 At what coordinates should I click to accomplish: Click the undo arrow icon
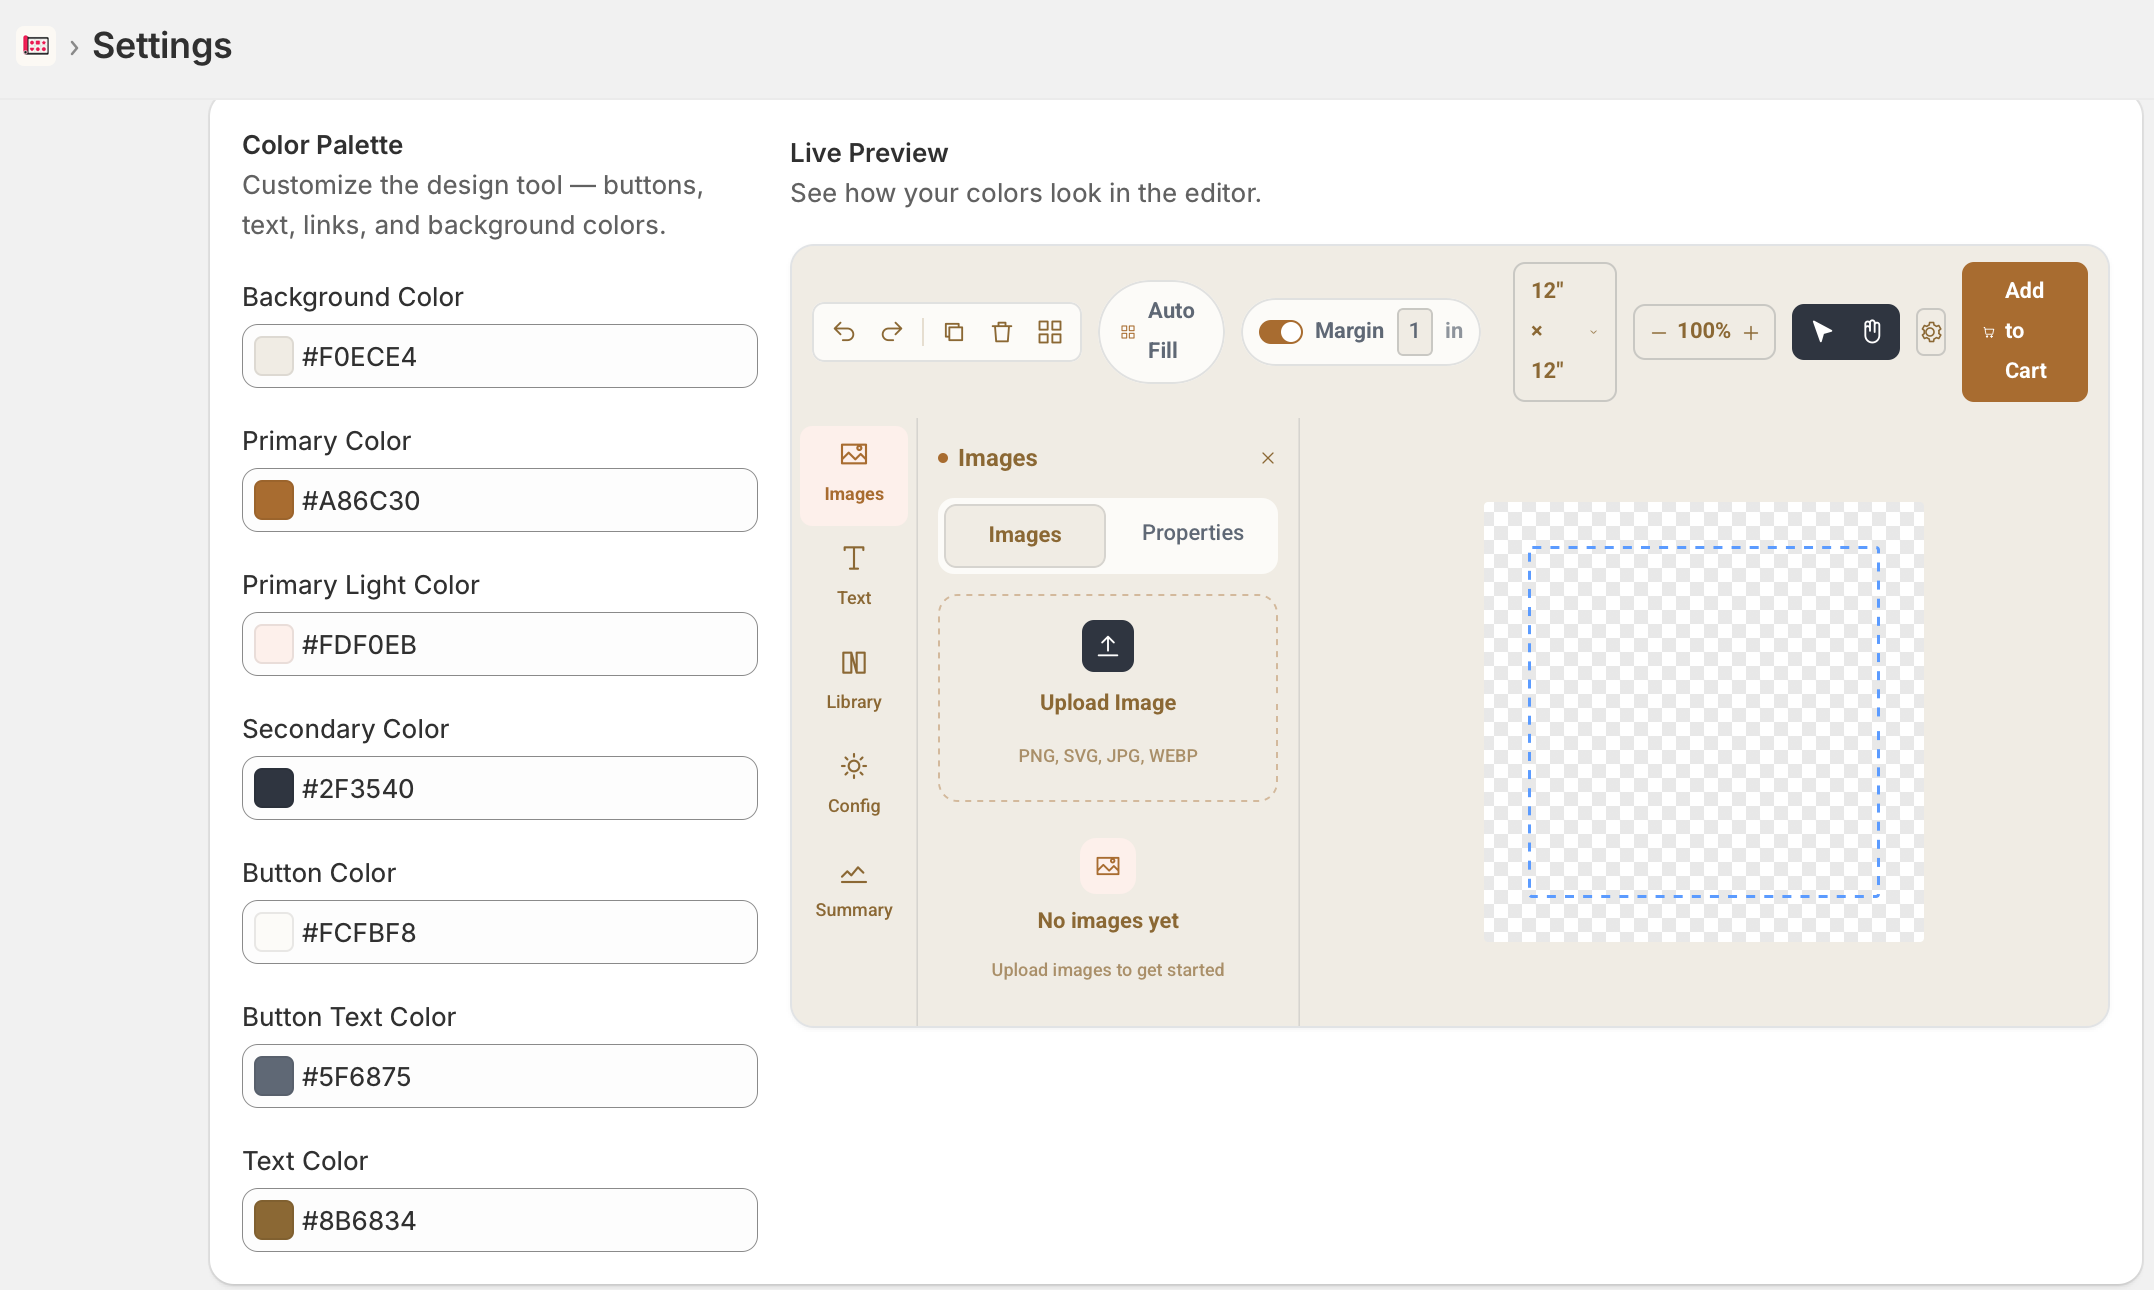point(844,332)
